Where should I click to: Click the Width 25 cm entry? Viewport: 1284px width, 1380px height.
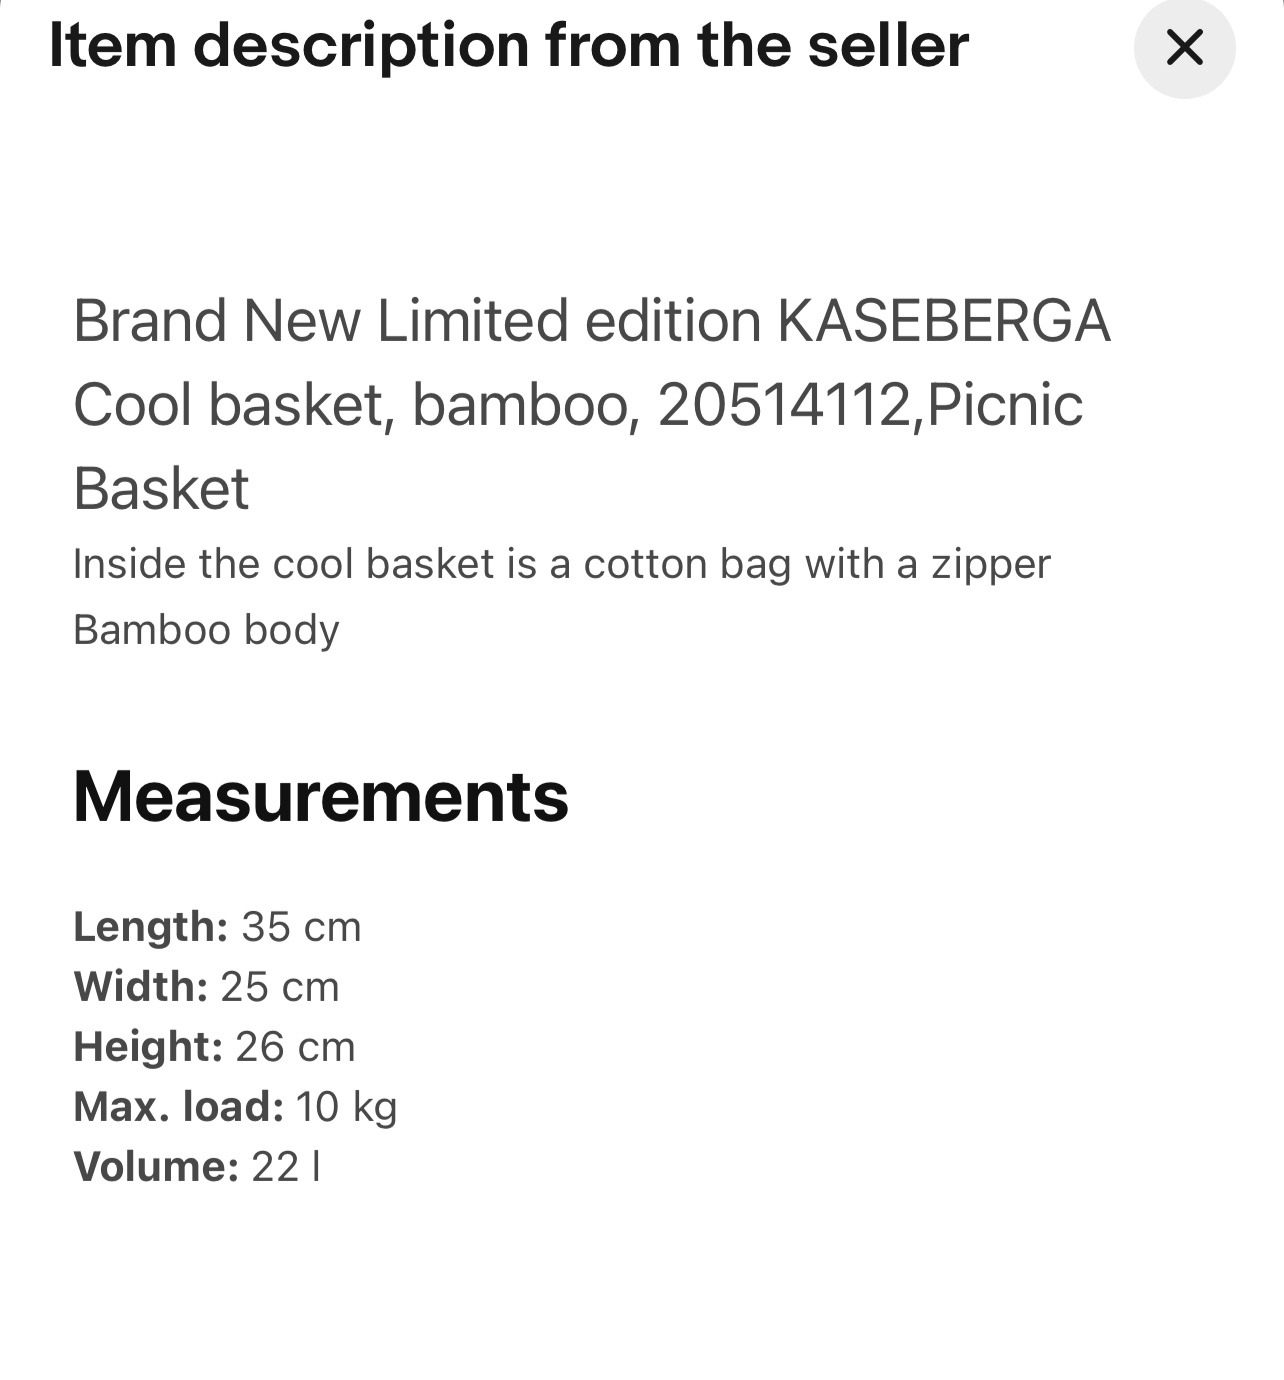click(207, 987)
